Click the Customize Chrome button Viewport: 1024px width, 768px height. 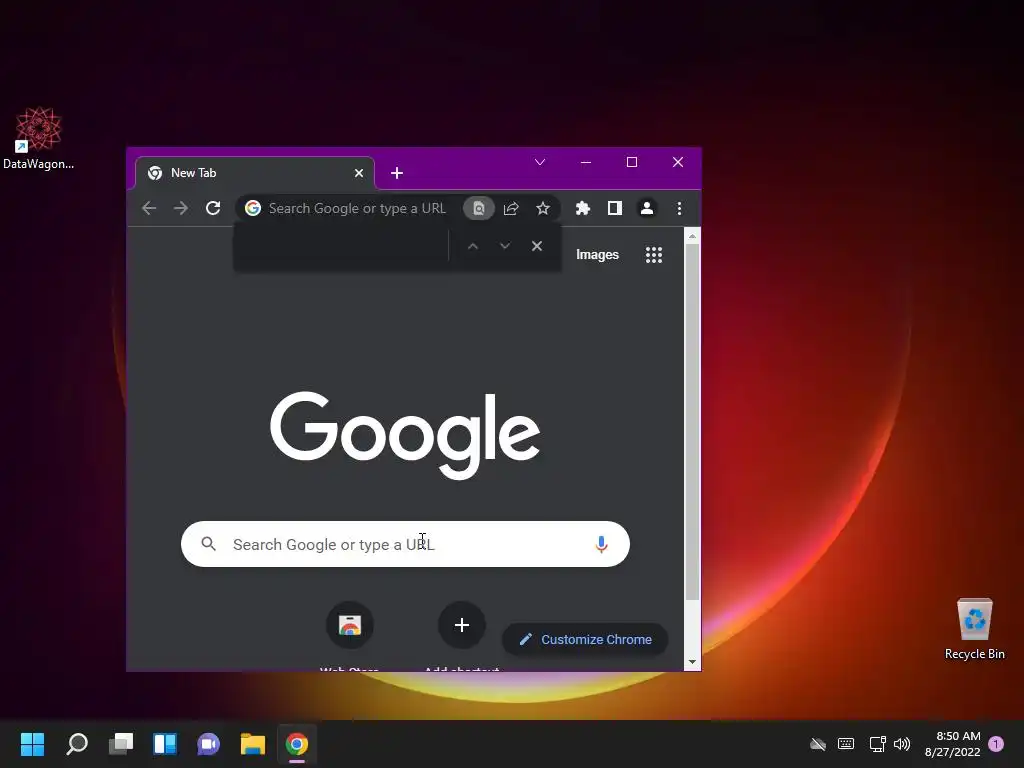[585, 639]
